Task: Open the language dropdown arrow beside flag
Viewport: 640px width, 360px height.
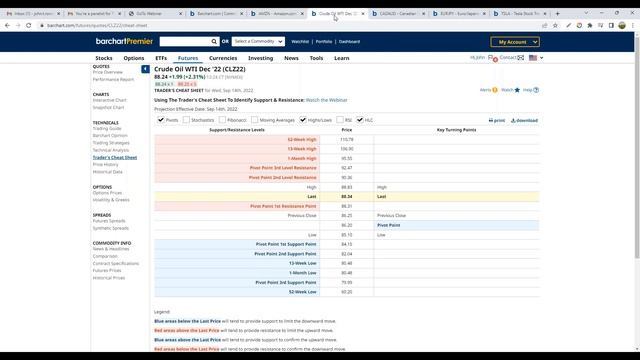Action: pos(542,58)
